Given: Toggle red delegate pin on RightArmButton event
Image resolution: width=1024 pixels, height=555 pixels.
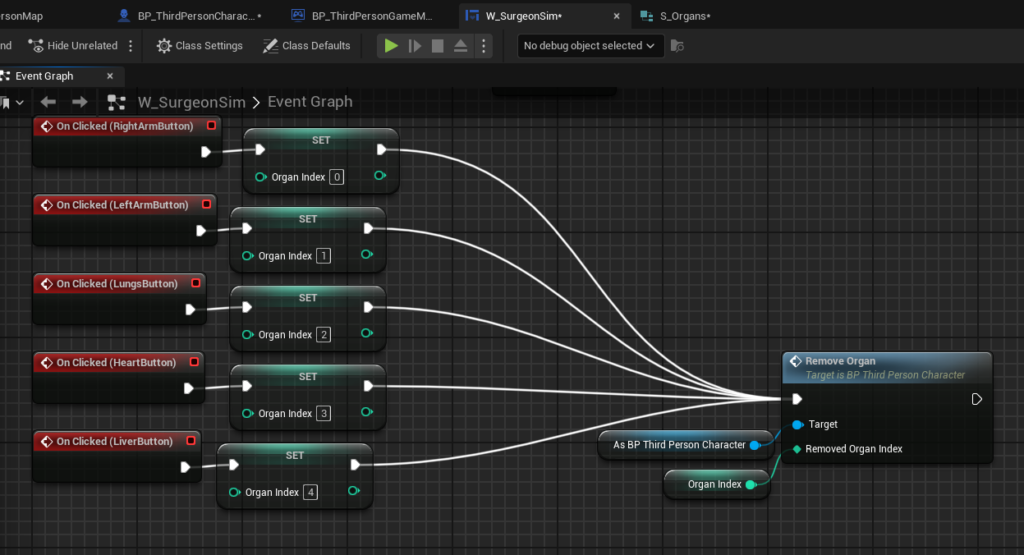Looking at the screenshot, I should click(211, 126).
